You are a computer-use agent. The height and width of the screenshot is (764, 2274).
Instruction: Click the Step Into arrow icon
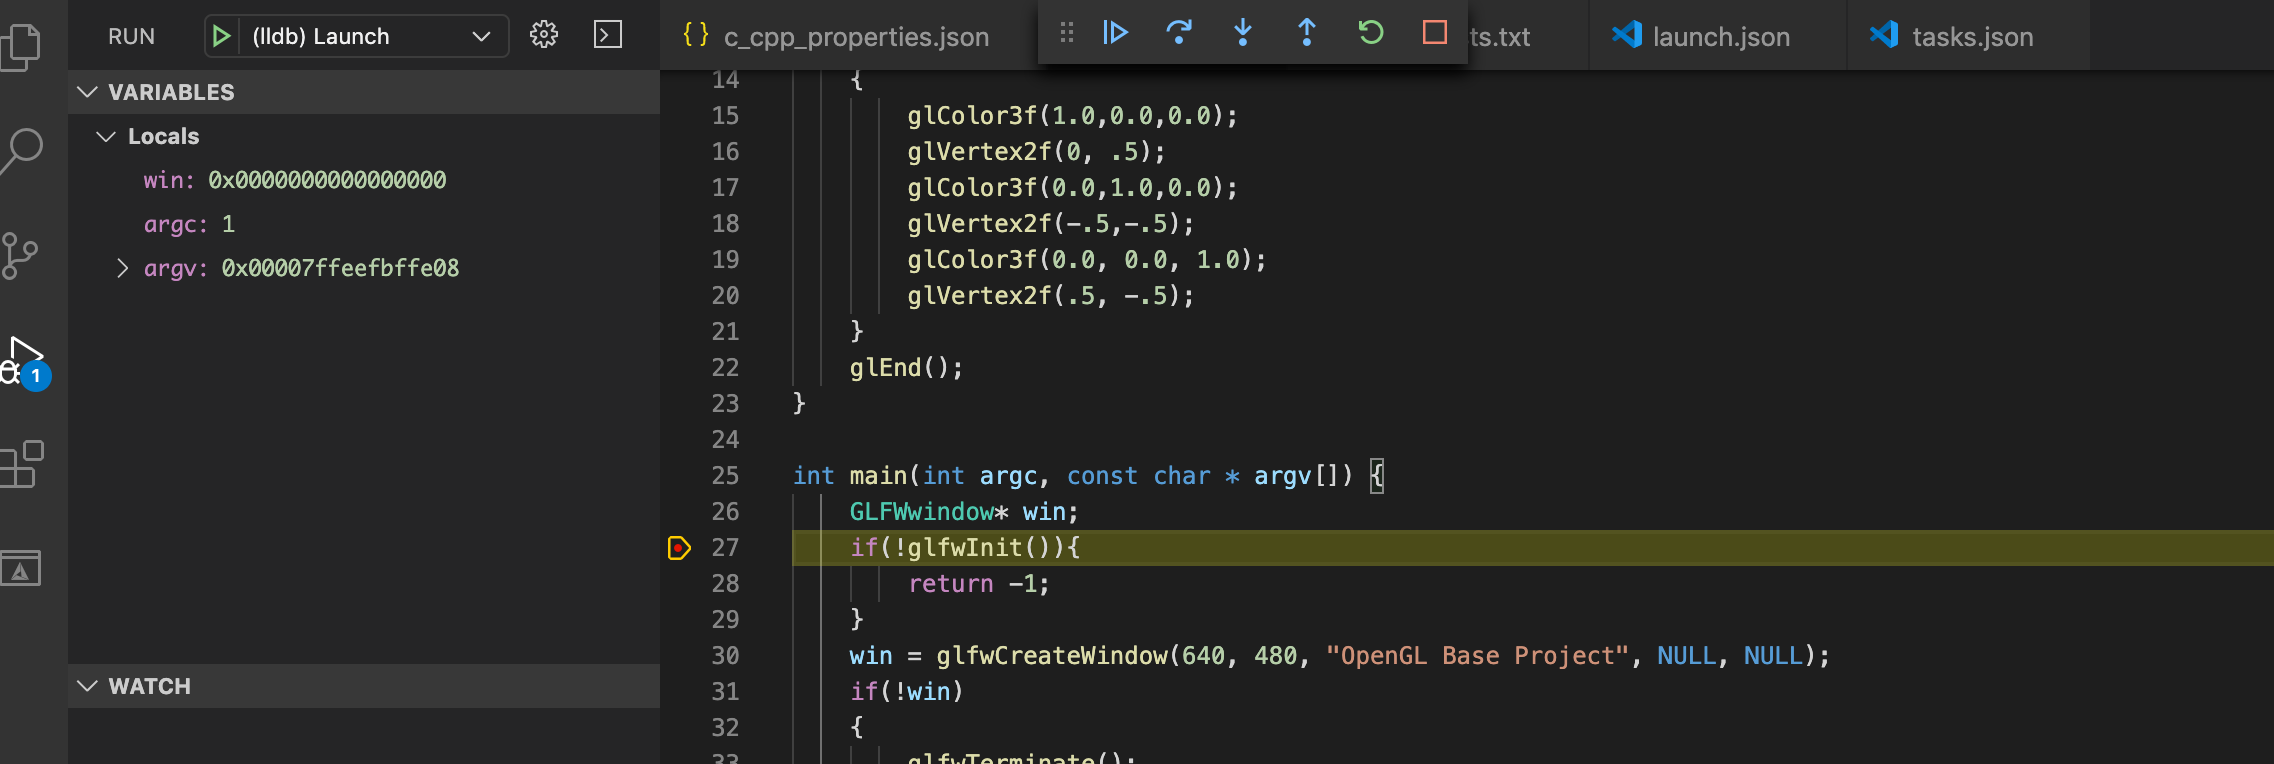[1243, 33]
